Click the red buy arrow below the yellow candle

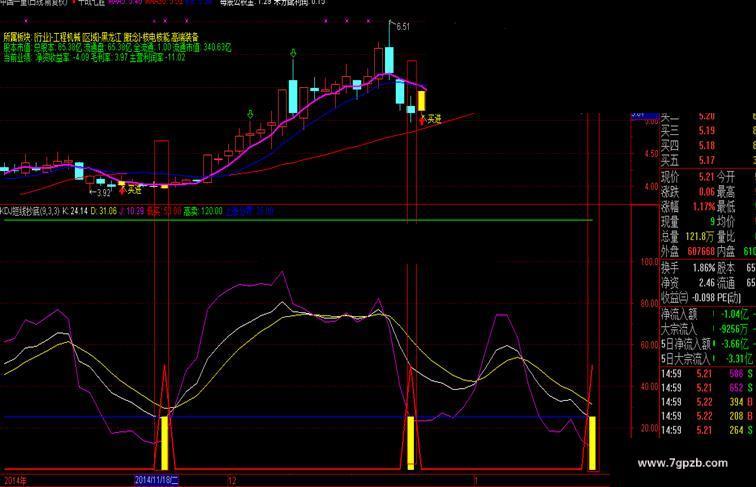coord(422,119)
